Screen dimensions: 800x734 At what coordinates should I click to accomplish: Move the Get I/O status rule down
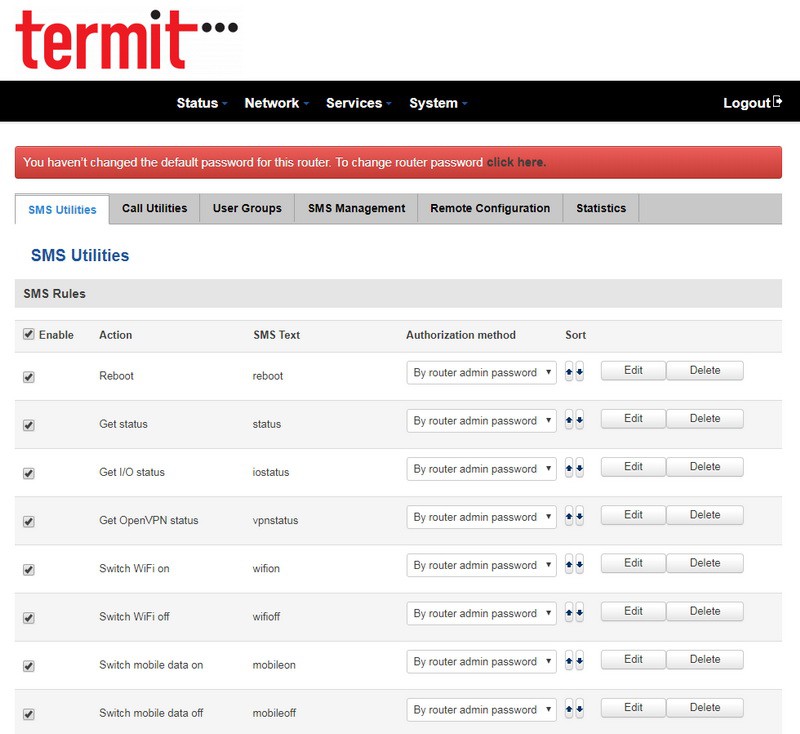tap(579, 469)
